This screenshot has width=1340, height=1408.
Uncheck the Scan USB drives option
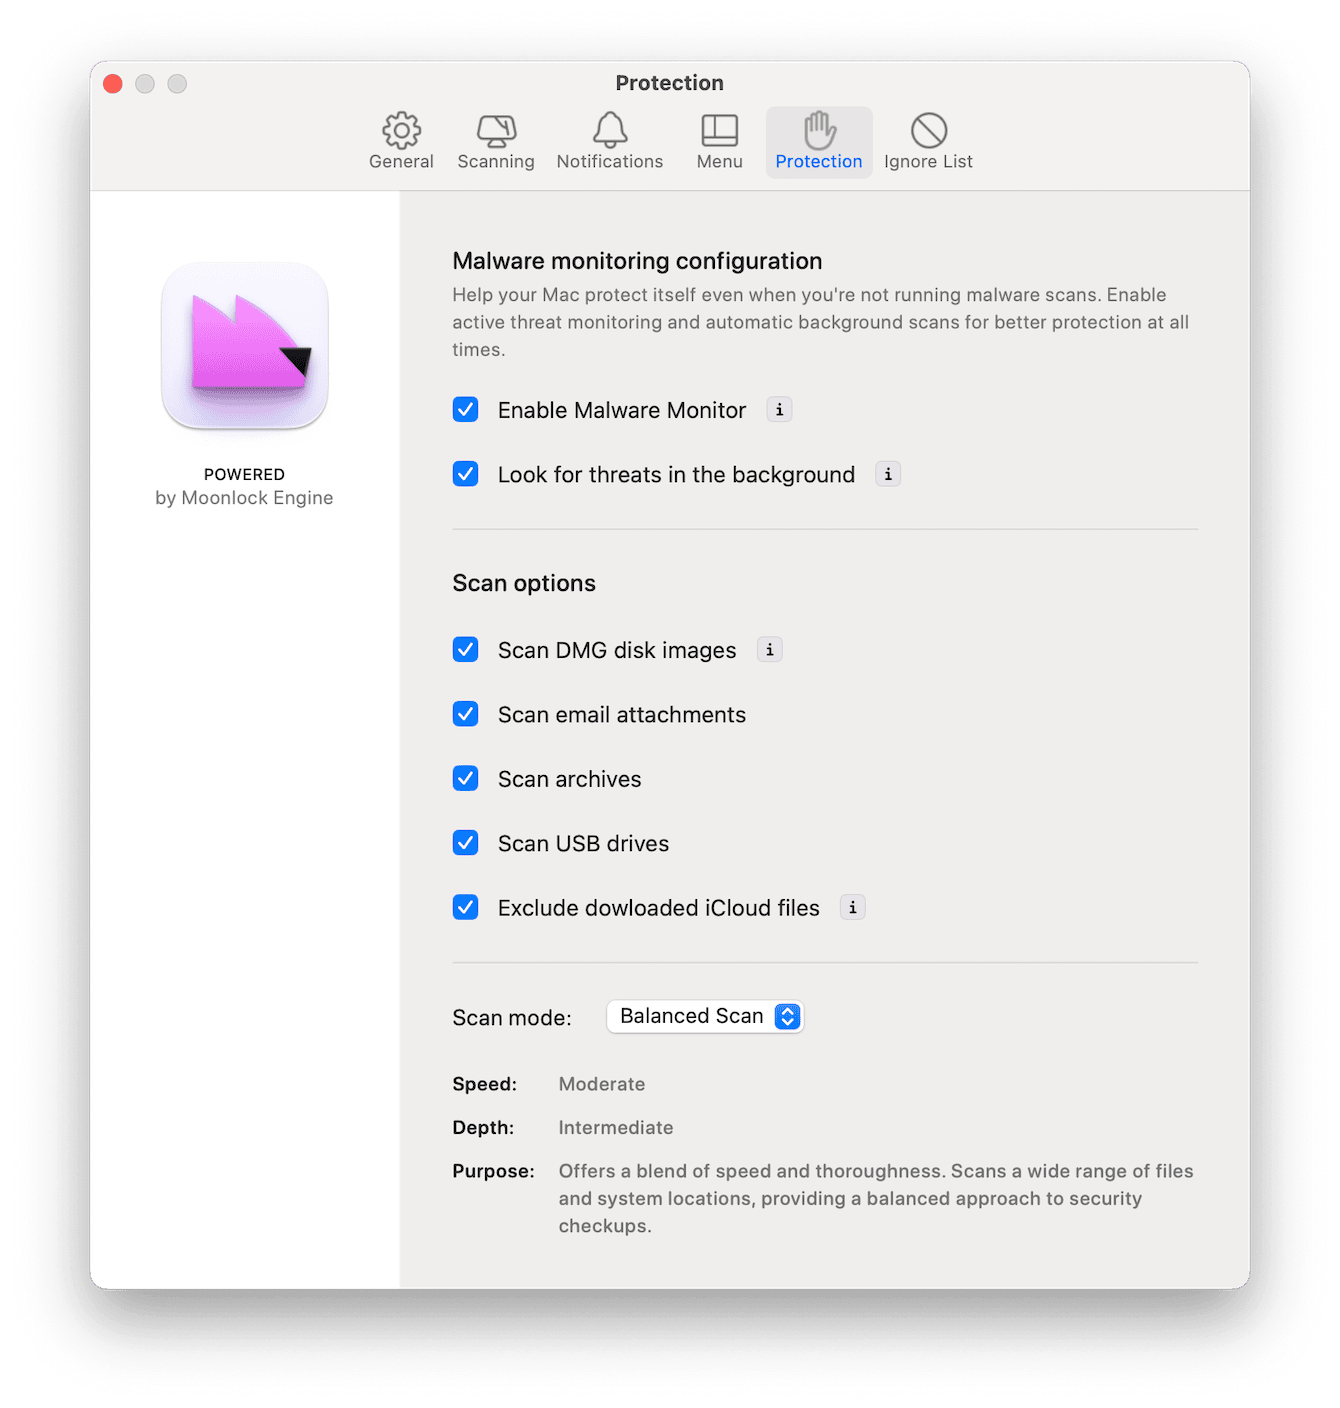(465, 843)
